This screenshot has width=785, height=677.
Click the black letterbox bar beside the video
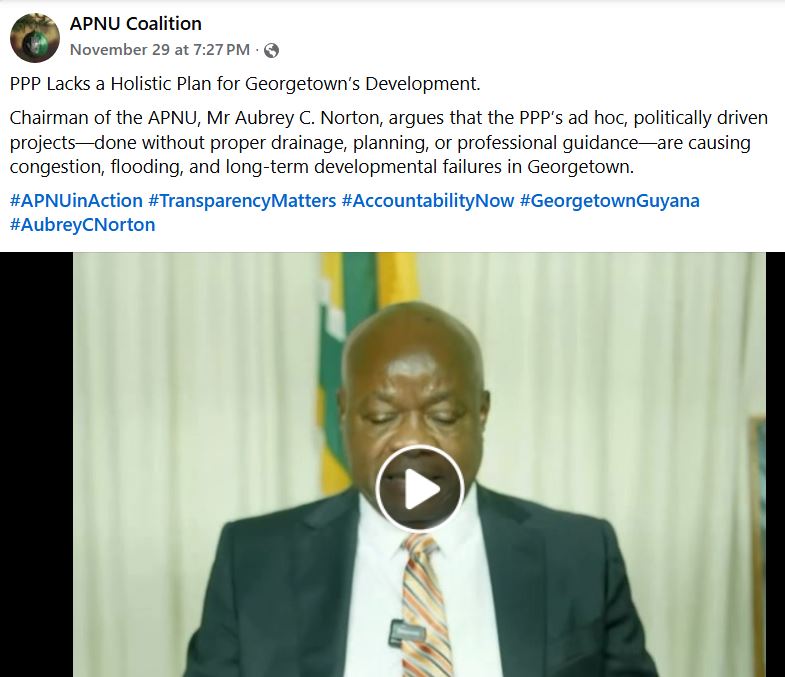pos(37,465)
